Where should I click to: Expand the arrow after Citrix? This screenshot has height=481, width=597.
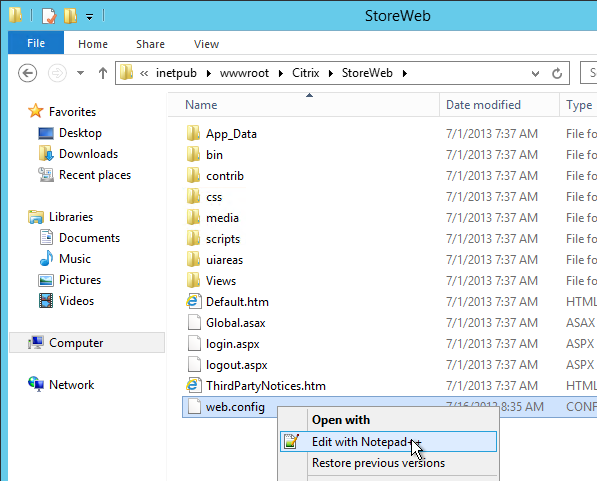330,73
